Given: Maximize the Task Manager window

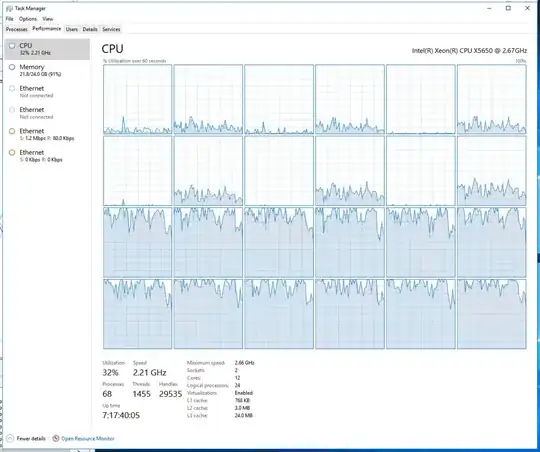Looking at the screenshot, I should pos(508,8).
